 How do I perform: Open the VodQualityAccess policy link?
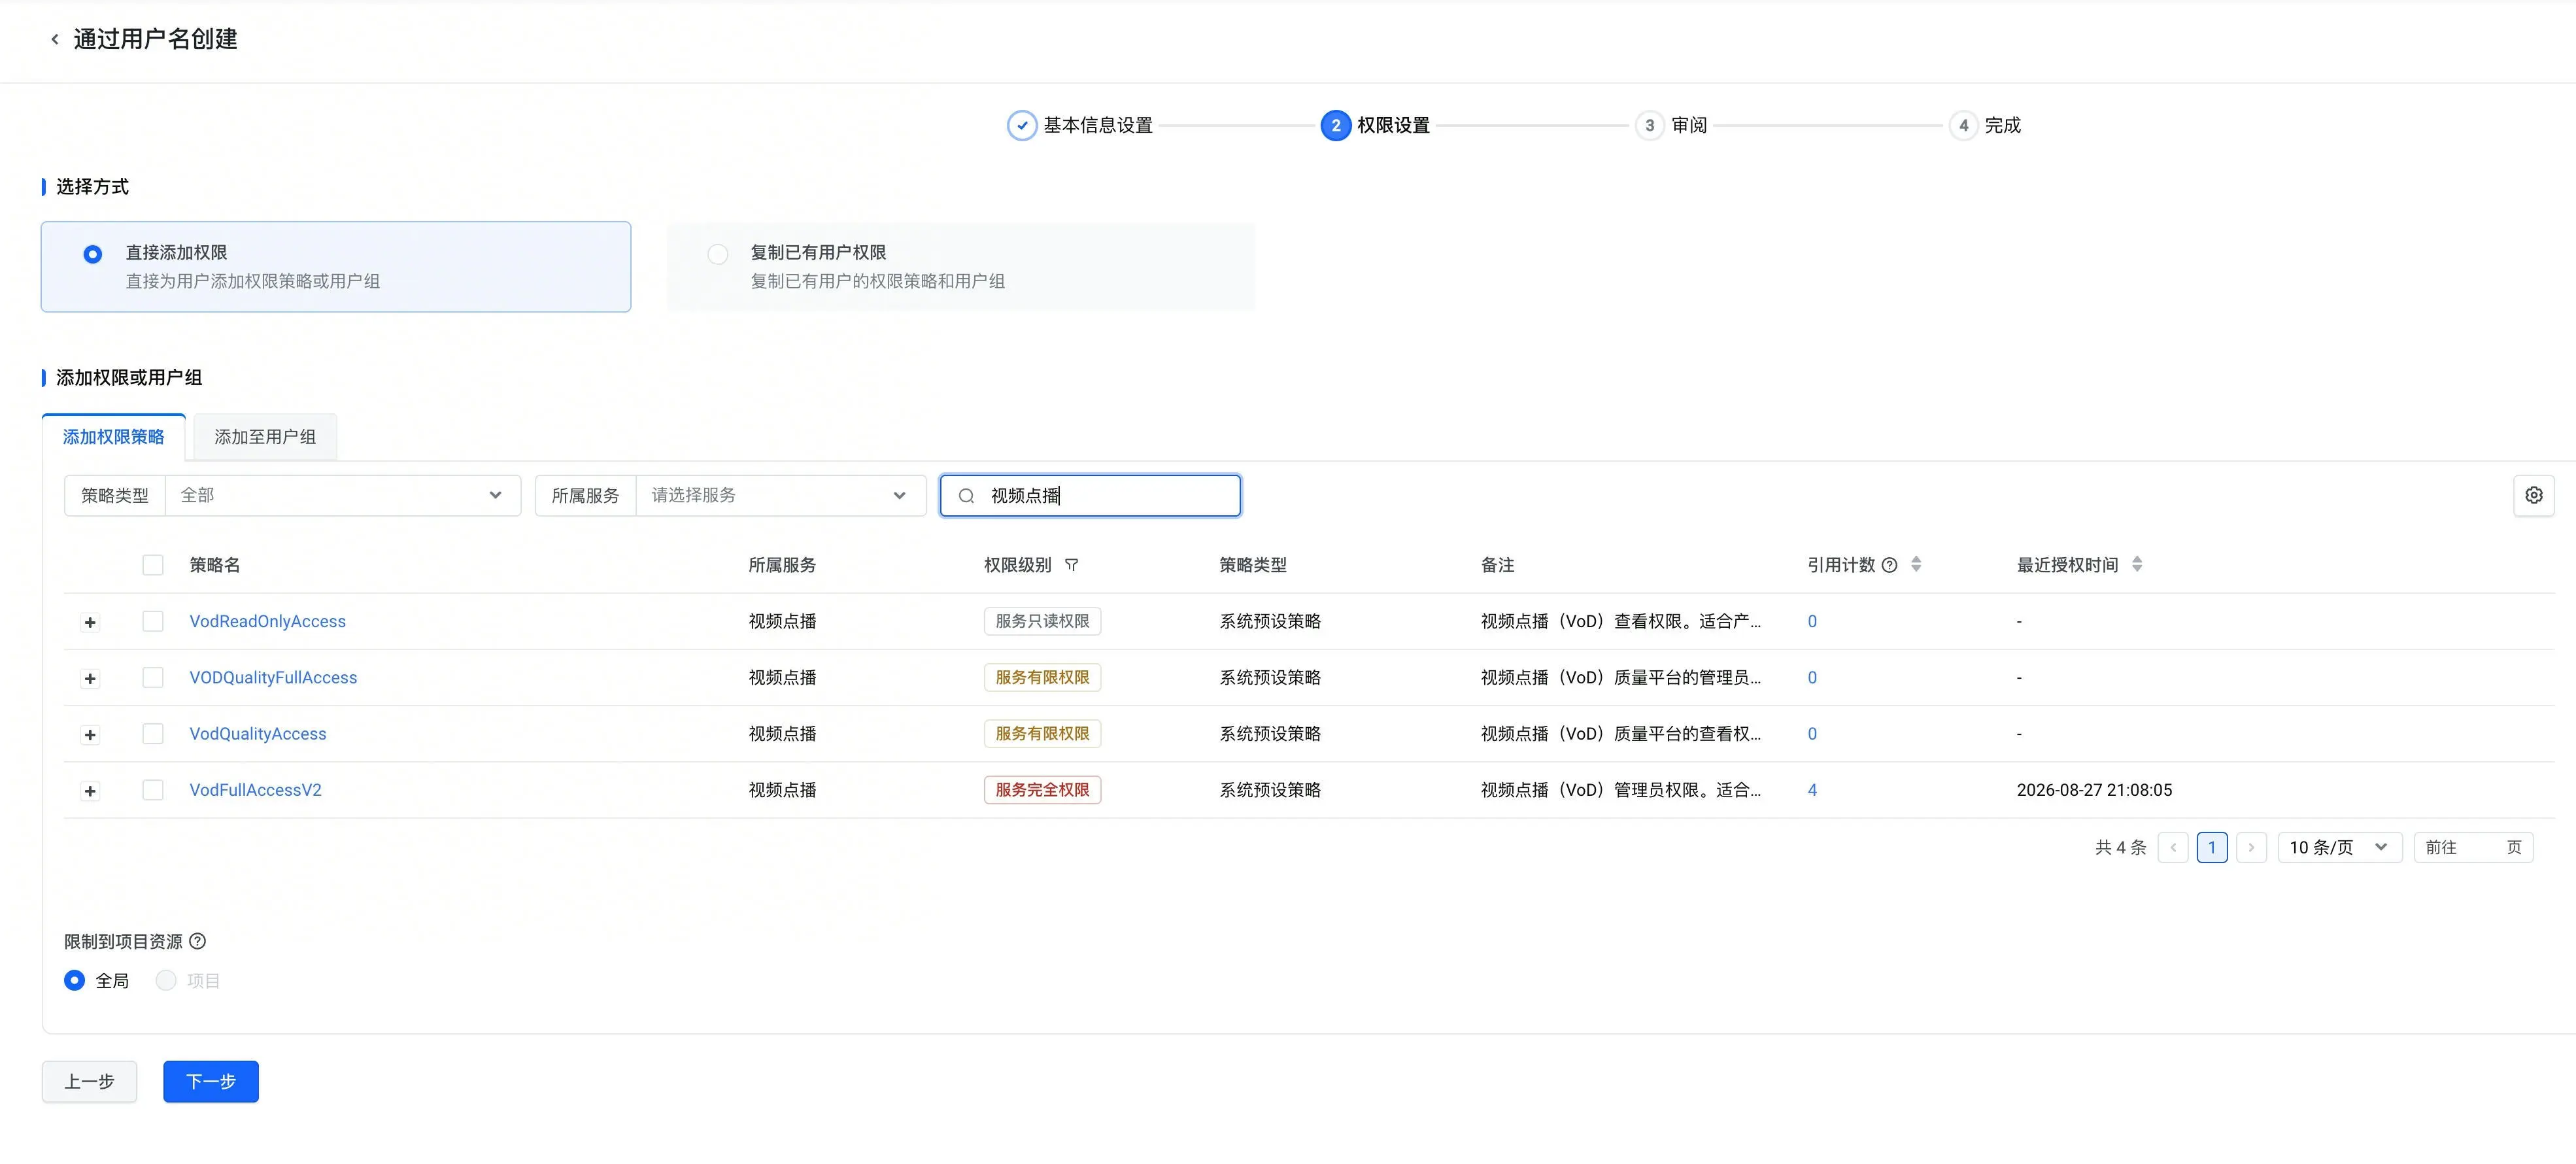(258, 733)
